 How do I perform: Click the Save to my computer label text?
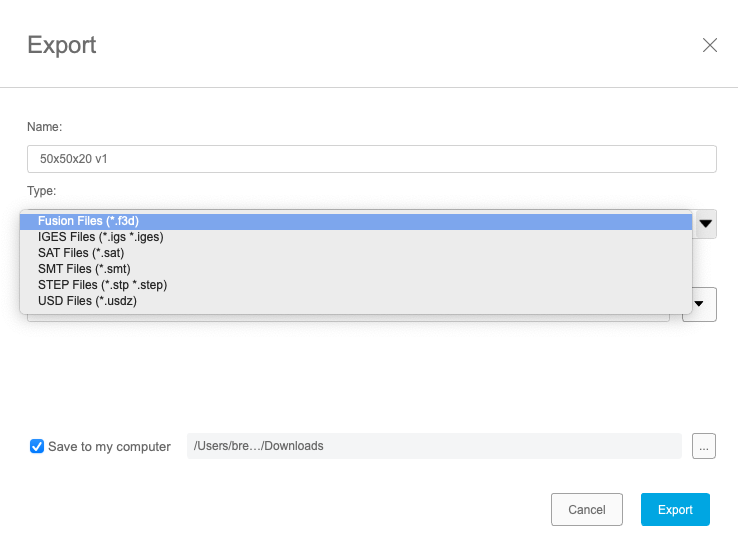109,447
